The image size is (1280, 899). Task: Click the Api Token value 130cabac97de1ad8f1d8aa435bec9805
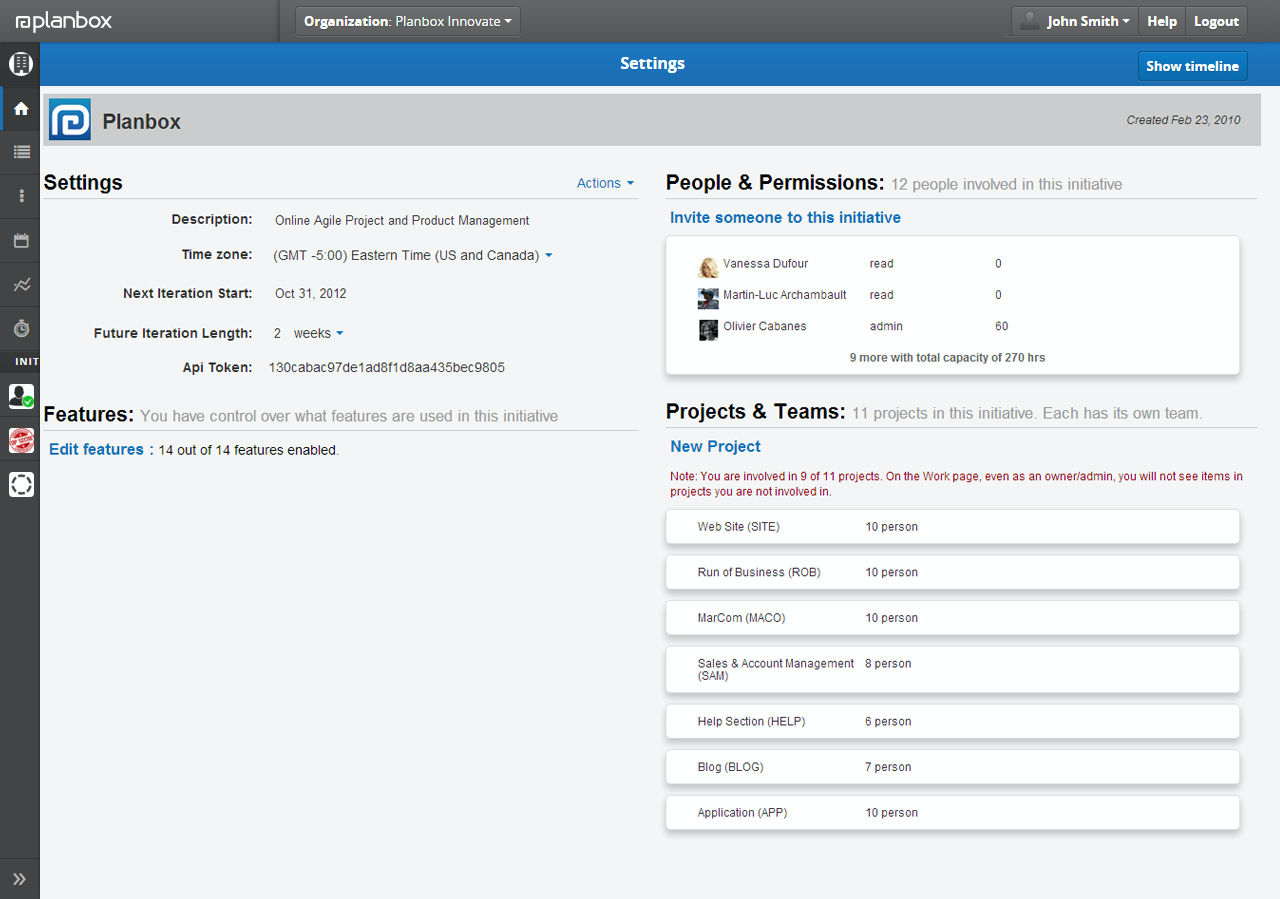pos(387,367)
